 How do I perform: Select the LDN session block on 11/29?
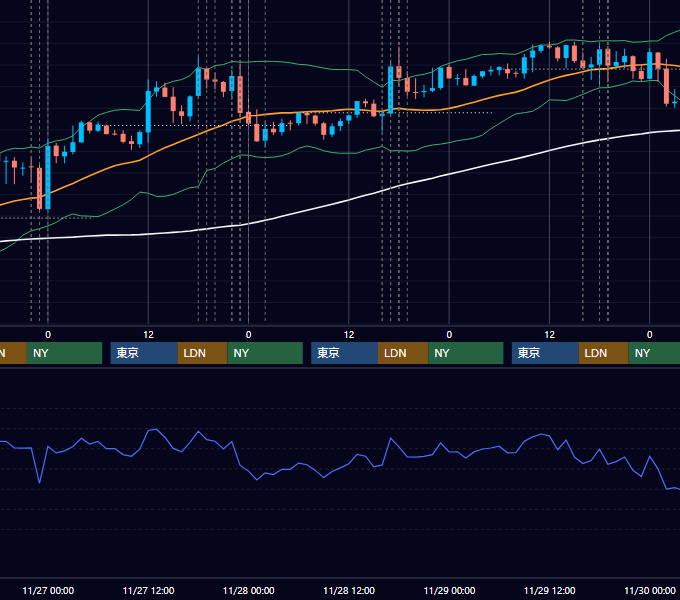[604, 353]
